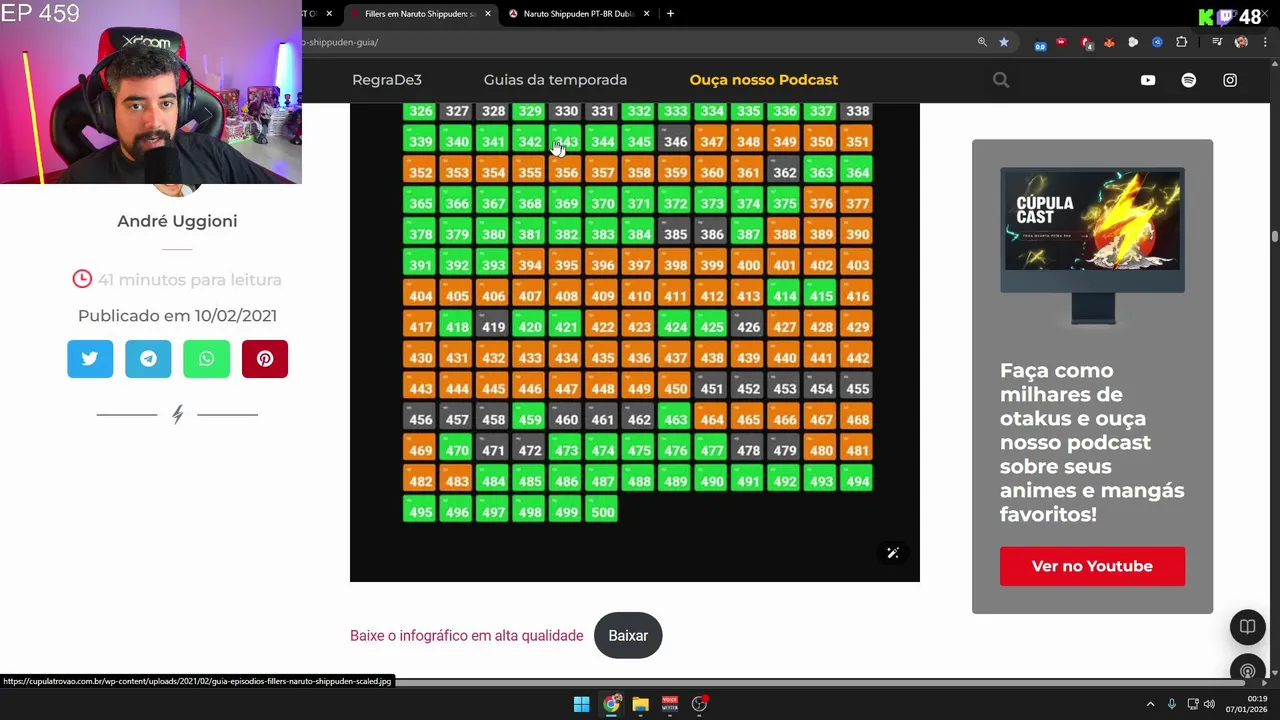Click the Baixar button
Image resolution: width=1280 pixels, height=720 pixels.
[628, 636]
